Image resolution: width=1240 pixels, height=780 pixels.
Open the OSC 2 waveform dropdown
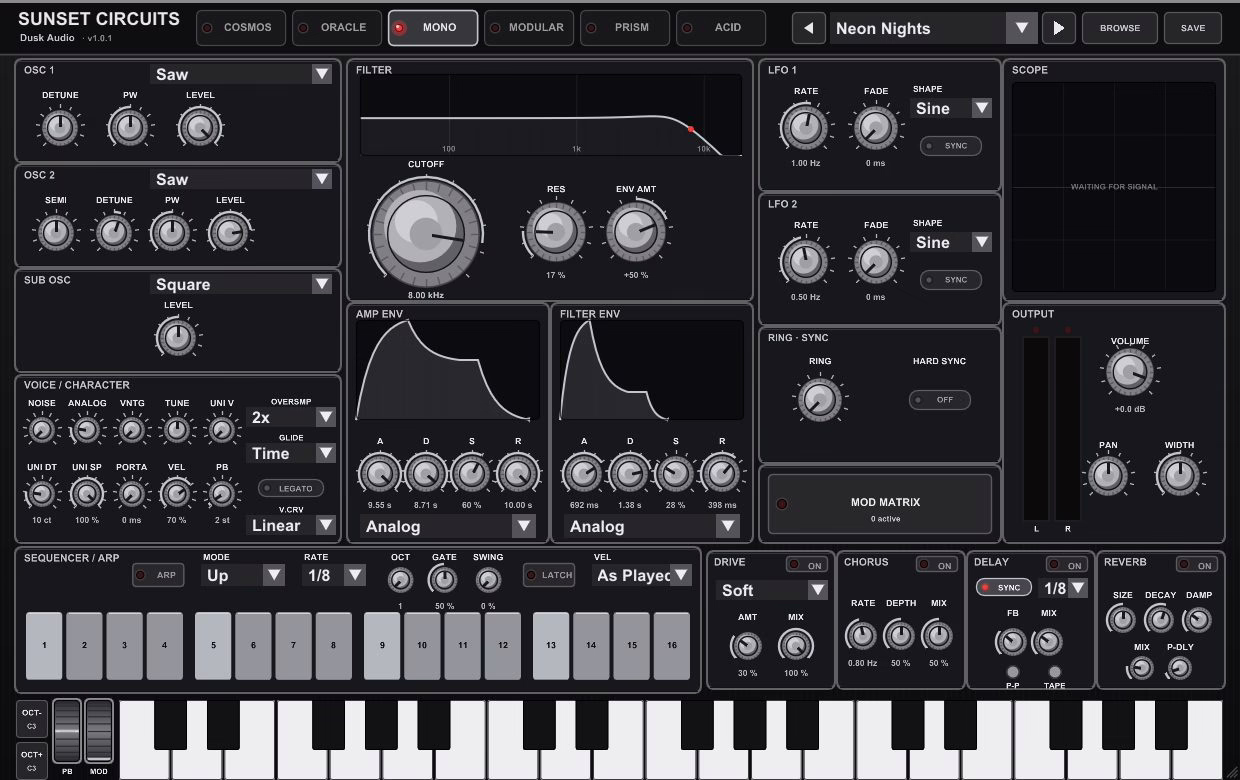coord(241,179)
